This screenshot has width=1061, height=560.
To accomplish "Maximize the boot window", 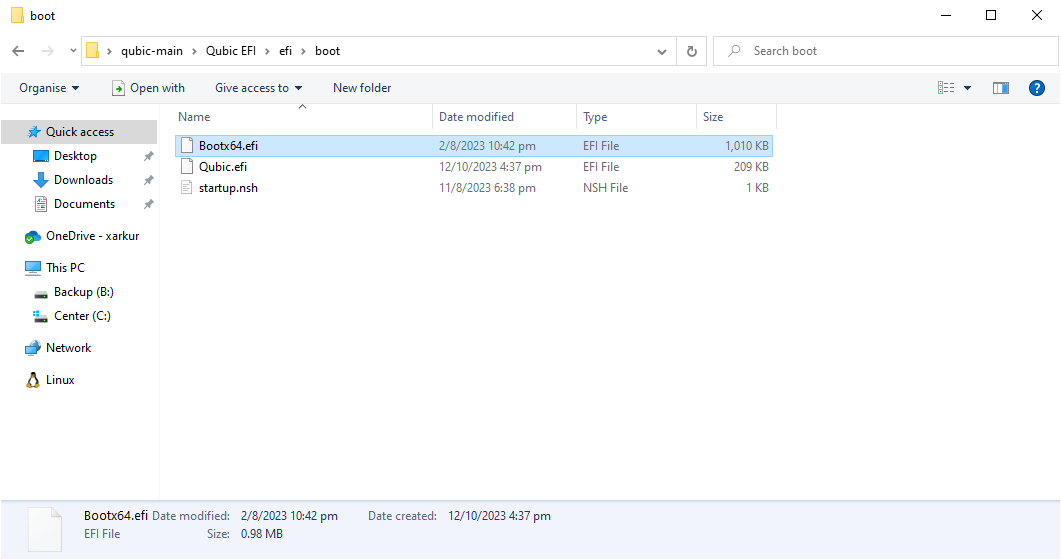I will pos(991,15).
